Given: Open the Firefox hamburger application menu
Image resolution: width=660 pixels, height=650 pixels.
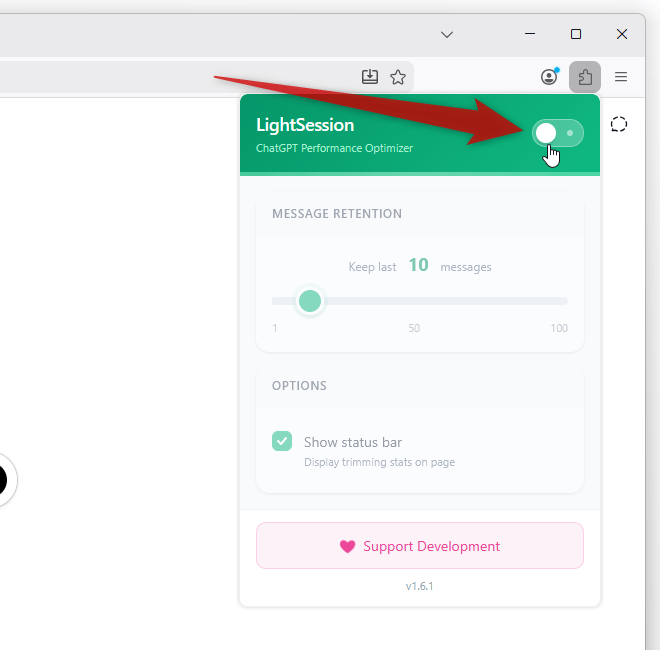Looking at the screenshot, I should [x=621, y=77].
